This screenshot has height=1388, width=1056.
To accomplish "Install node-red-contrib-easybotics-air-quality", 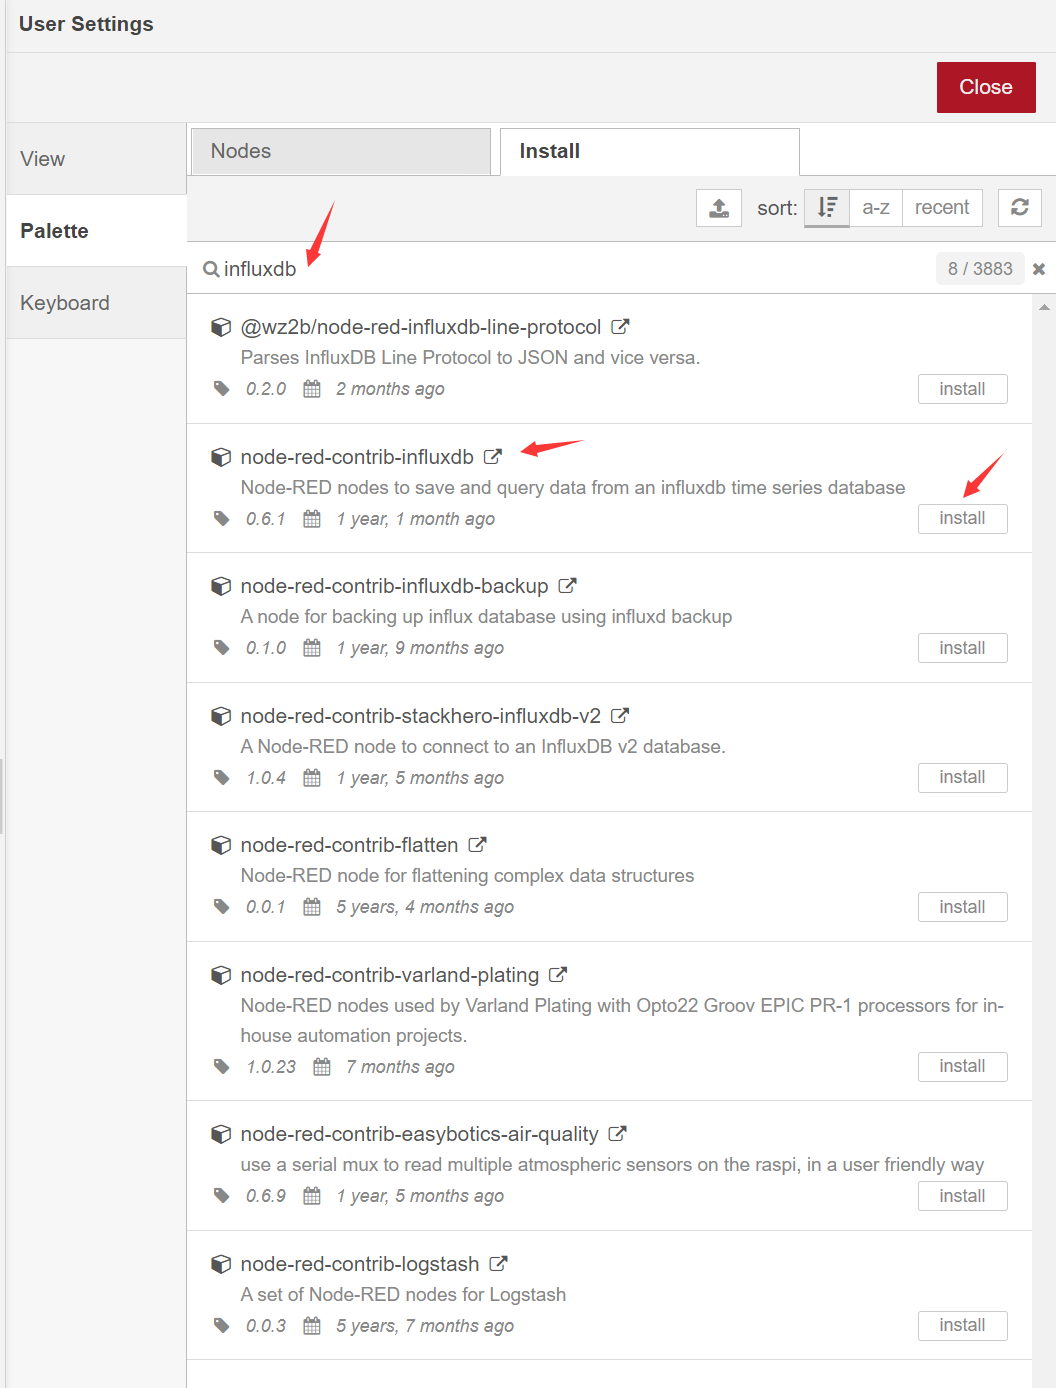I will (962, 1196).
